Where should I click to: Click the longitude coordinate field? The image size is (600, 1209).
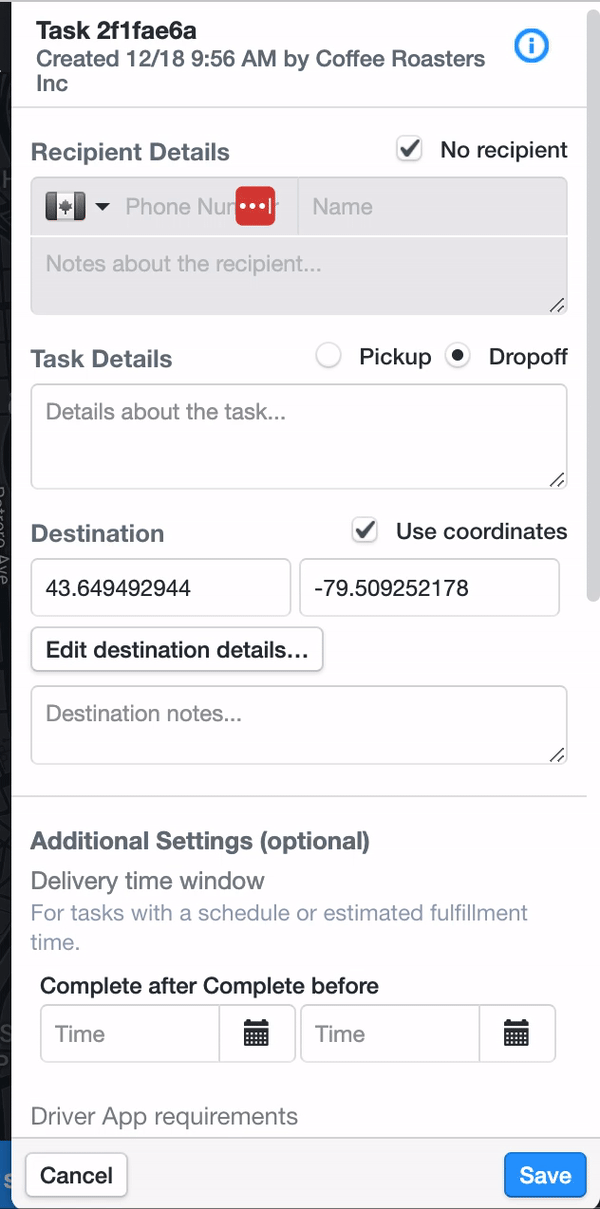tap(429, 587)
